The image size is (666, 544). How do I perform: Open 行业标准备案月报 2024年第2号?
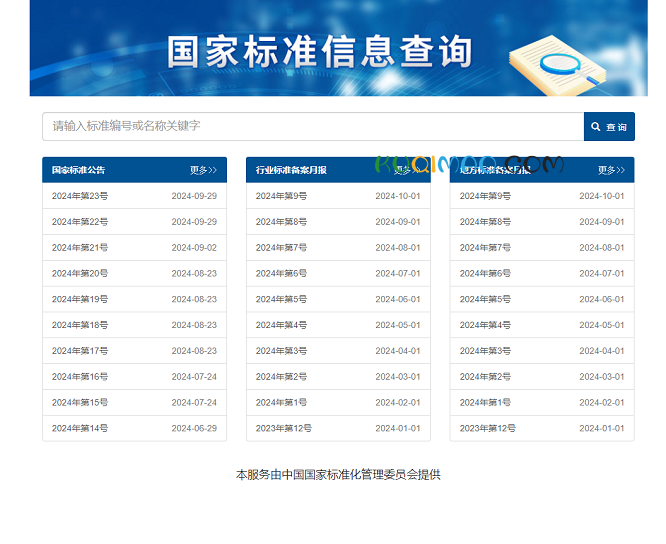coord(281,377)
